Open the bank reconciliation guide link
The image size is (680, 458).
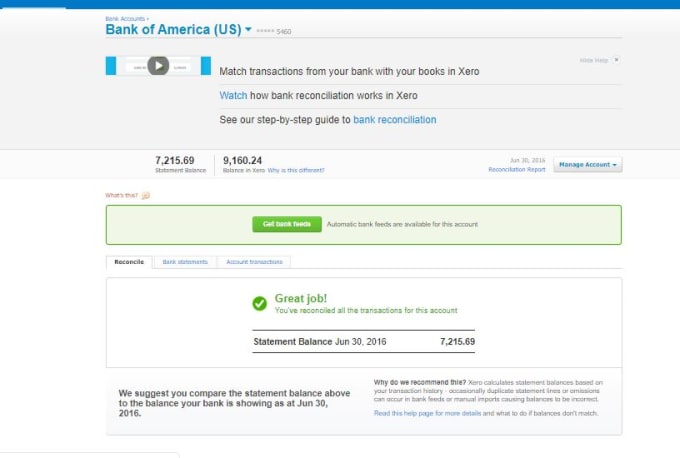[x=395, y=120]
